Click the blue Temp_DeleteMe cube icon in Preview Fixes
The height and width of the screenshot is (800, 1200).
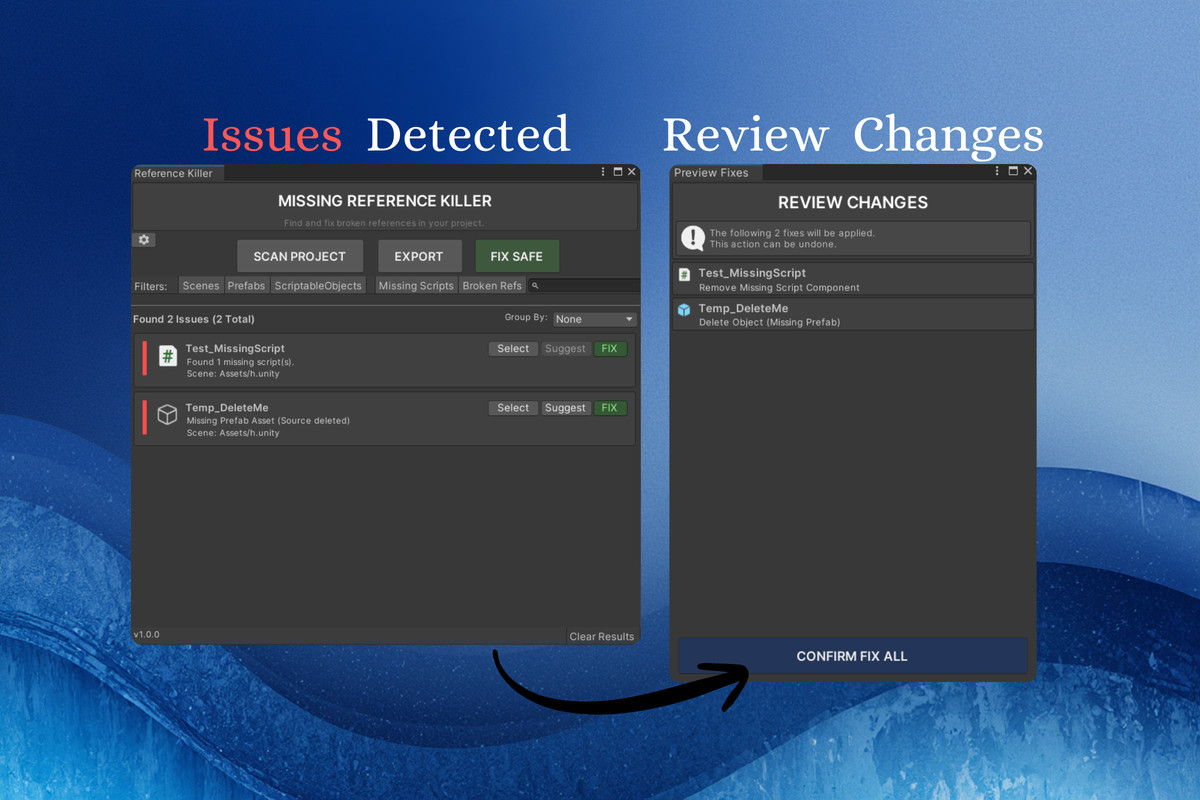tap(685, 310)
